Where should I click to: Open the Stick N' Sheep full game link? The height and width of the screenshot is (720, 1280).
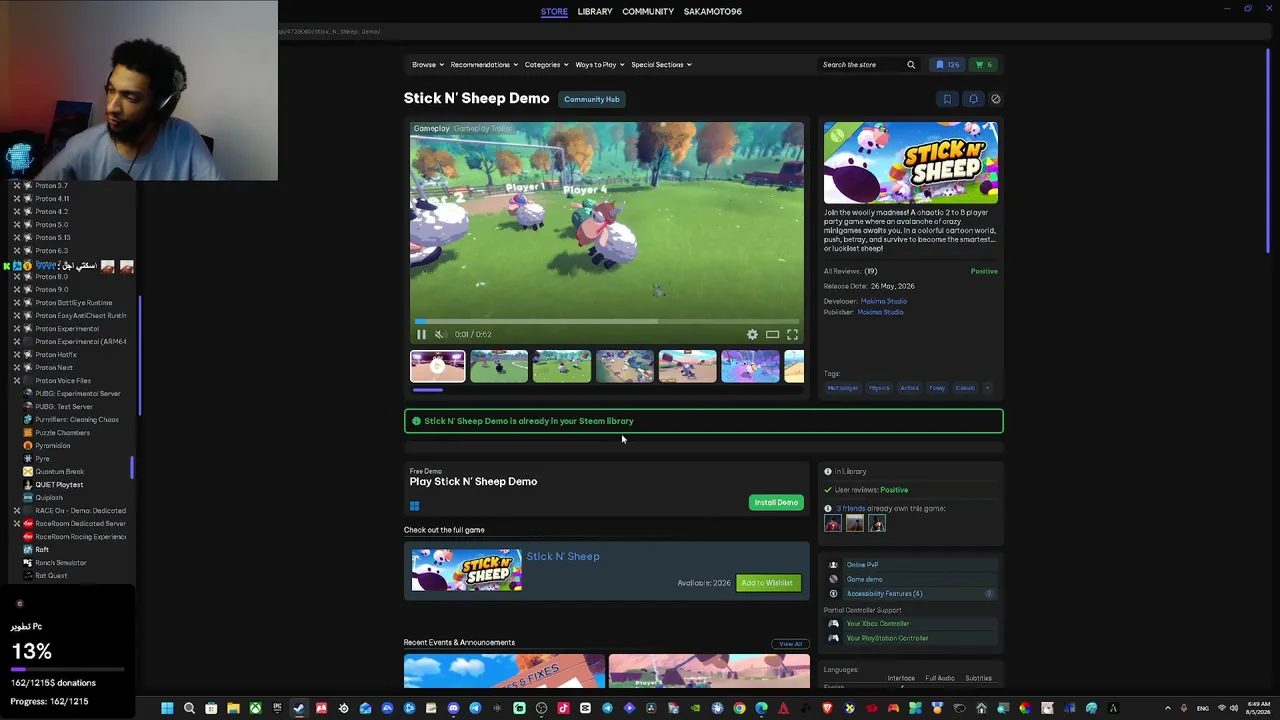[x=563, y=557]
